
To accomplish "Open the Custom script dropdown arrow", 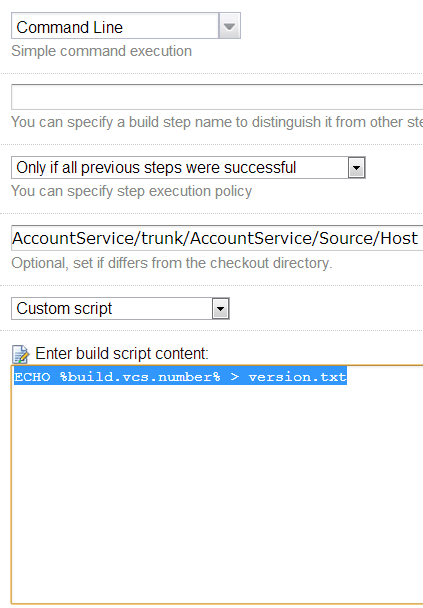I will 221,309.
